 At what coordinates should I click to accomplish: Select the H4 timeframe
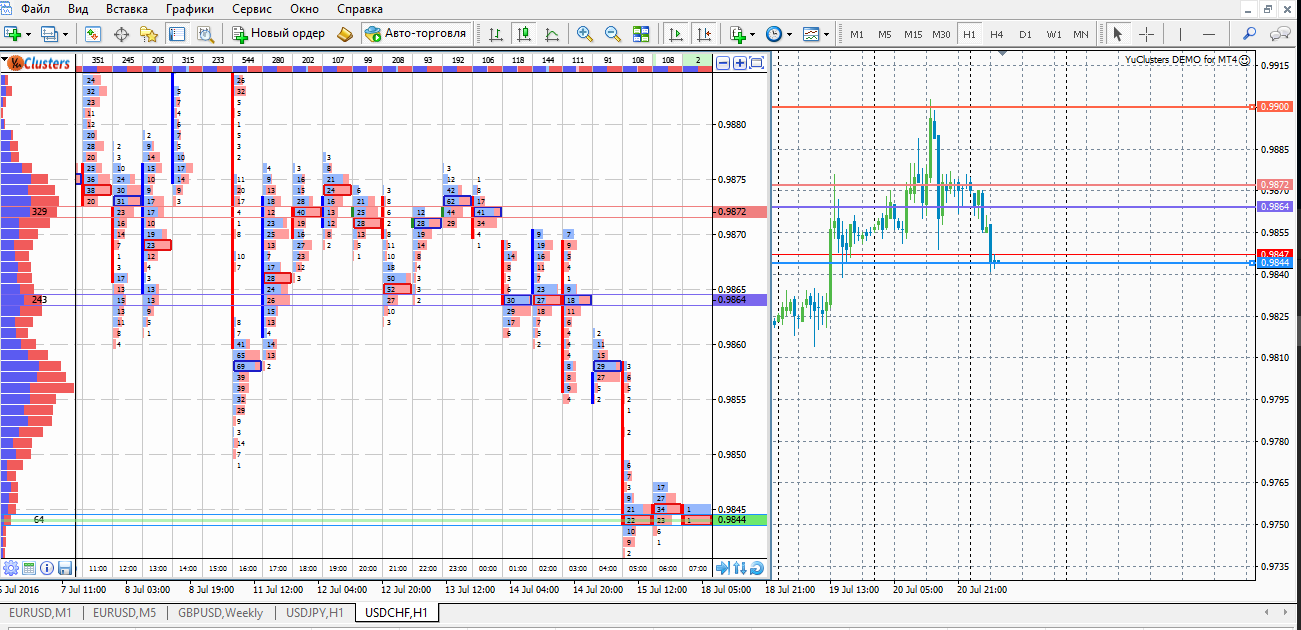997,34
